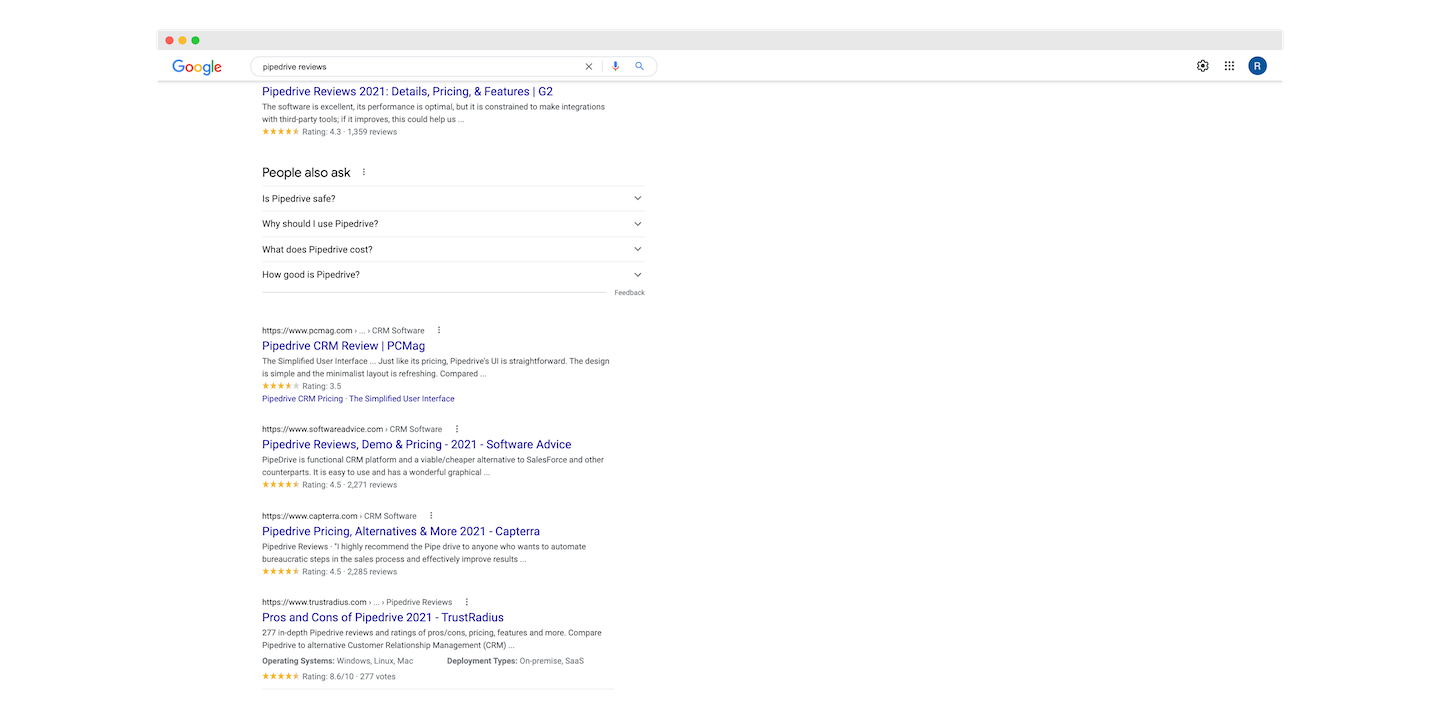Open the Google apps grid
Screen dimensions: 1440x722
pos(1230,66)
